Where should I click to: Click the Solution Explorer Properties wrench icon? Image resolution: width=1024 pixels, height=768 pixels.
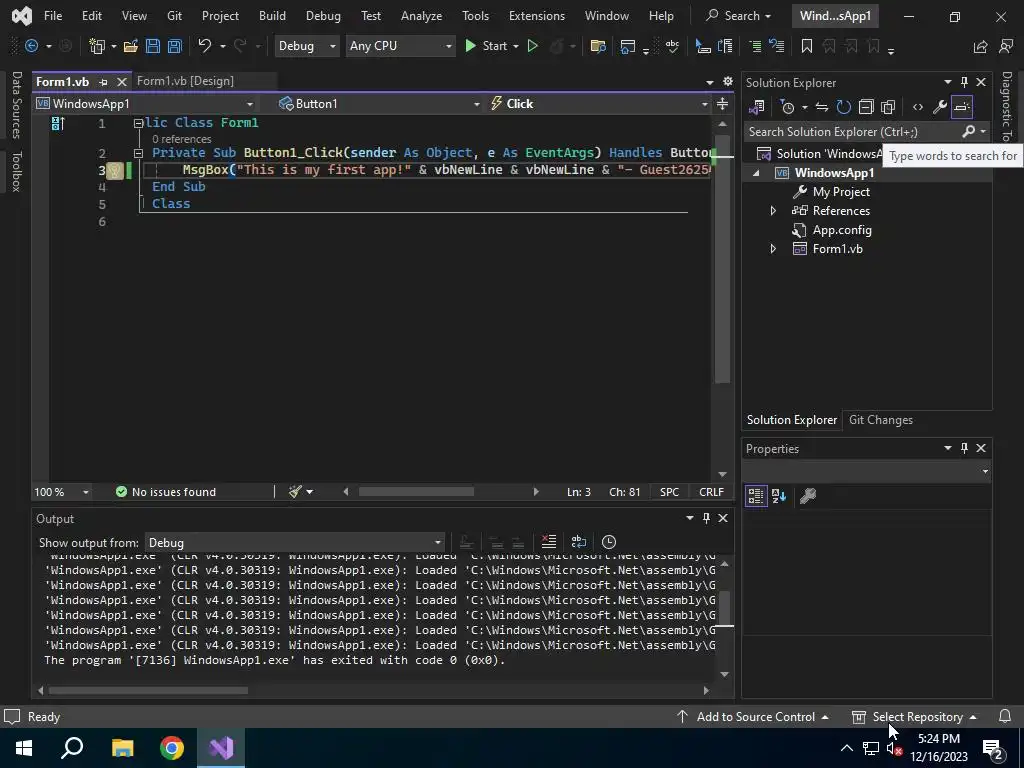click(940, 107)
